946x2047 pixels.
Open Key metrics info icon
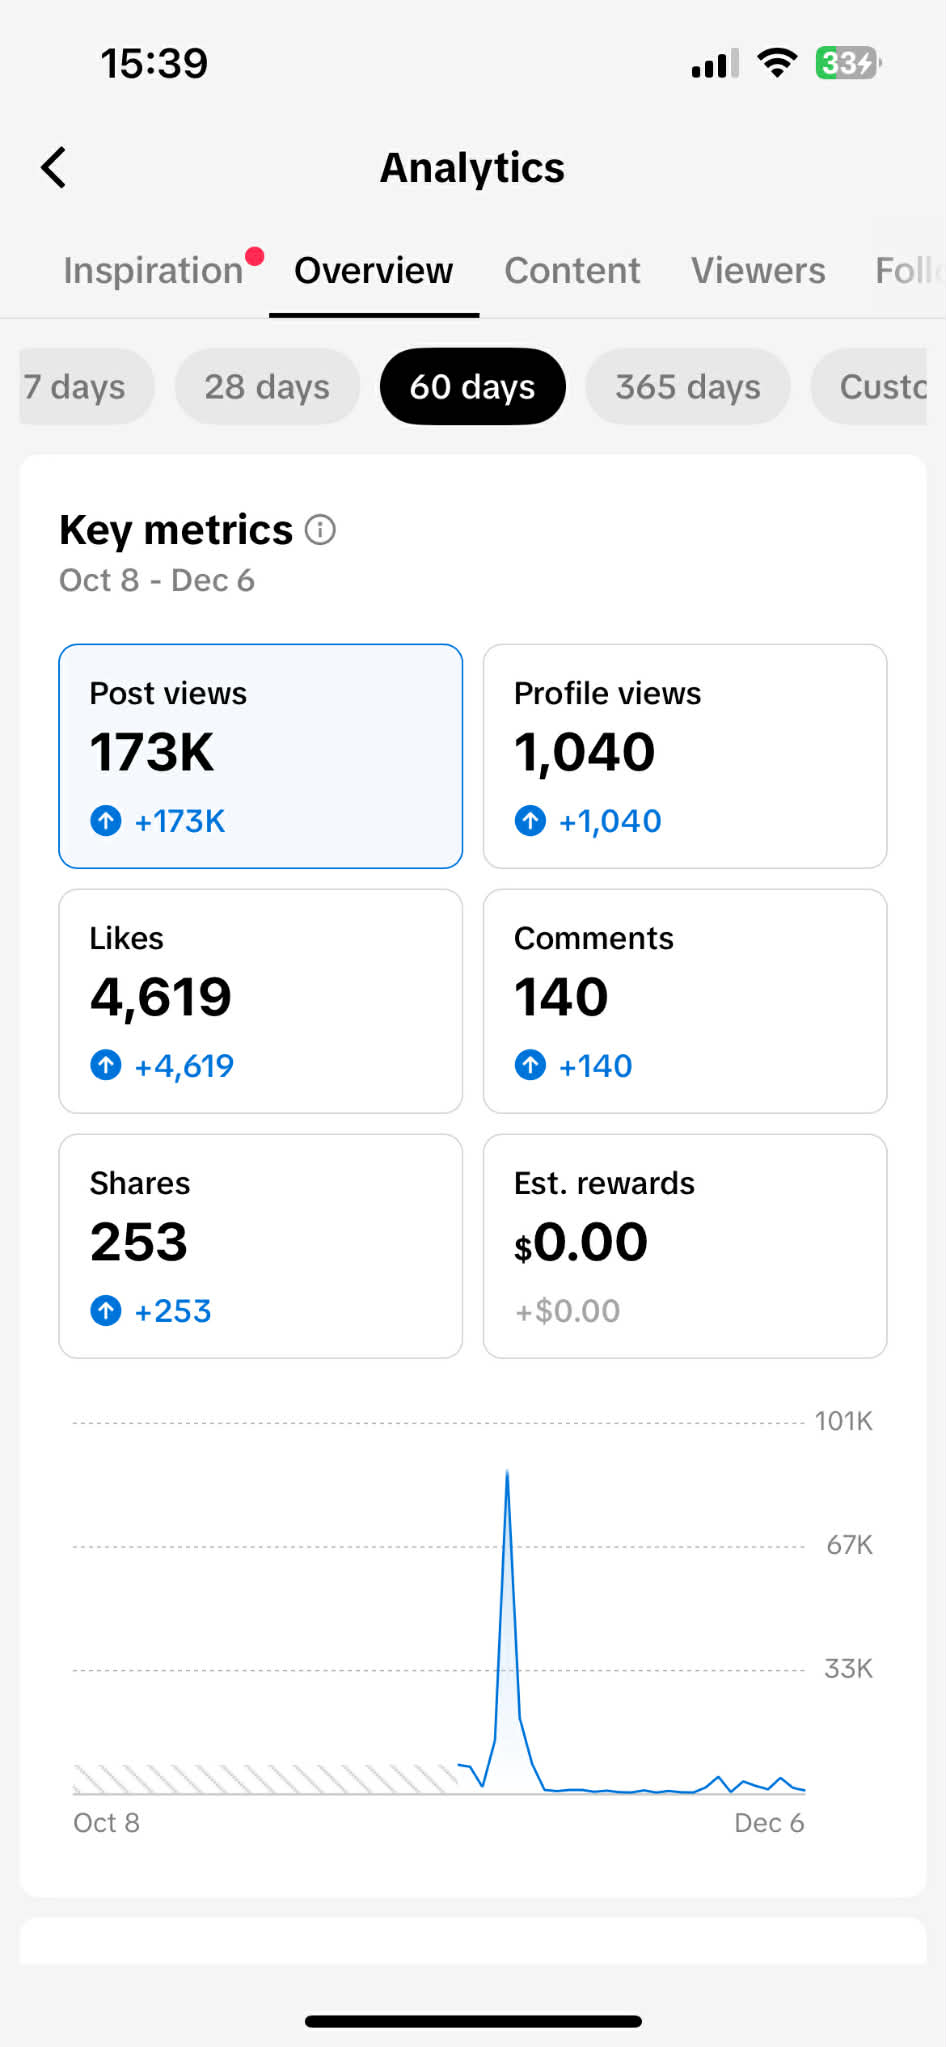pos(320,530)
